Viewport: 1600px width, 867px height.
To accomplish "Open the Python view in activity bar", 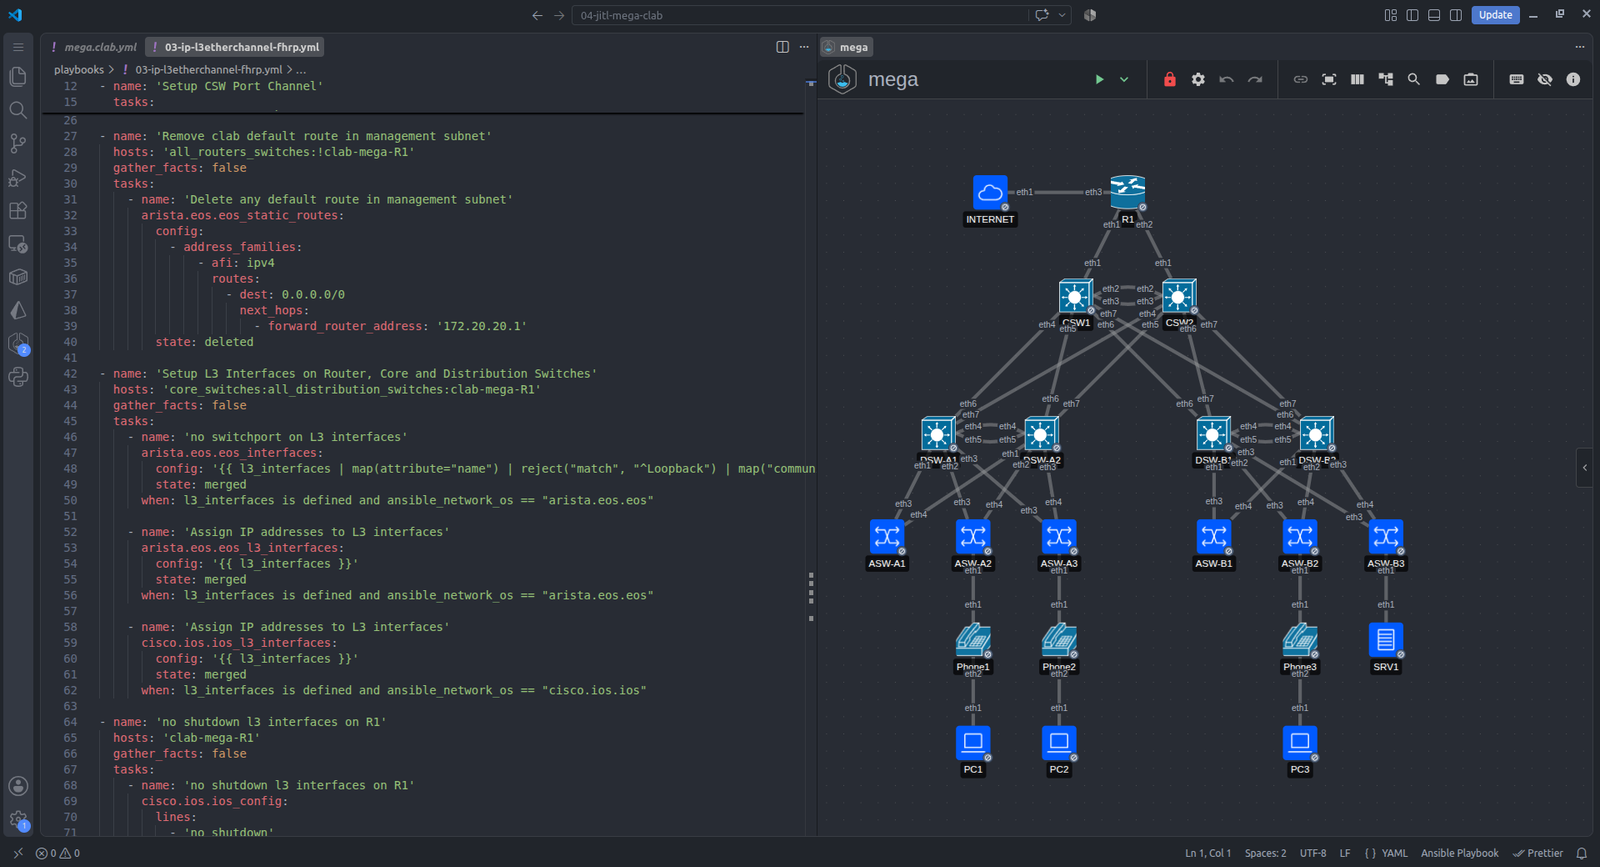I will pos(18,377).
